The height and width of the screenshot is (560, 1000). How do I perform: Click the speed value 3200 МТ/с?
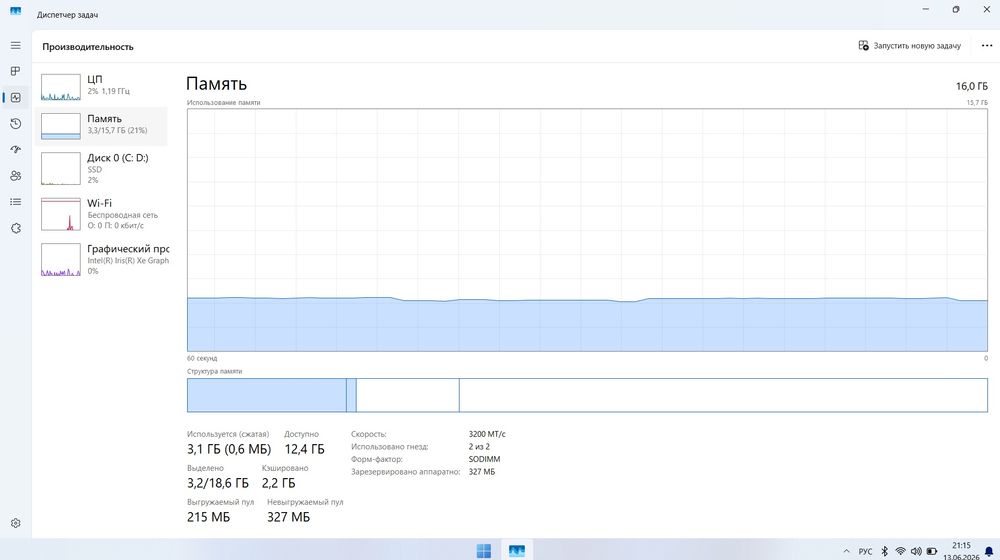(487, 434)
